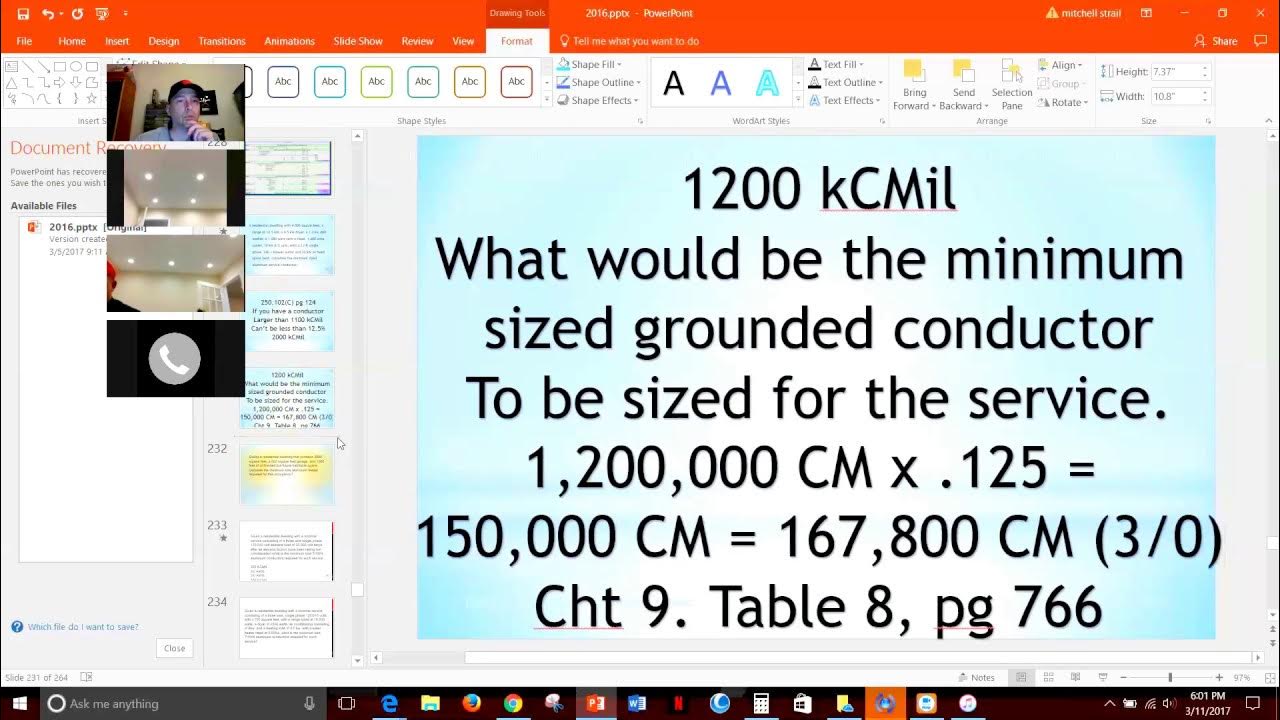The height and width of the screenshot is (720, 1280).
Task: Click the Share button
Action: click(x=1216, y=41)
